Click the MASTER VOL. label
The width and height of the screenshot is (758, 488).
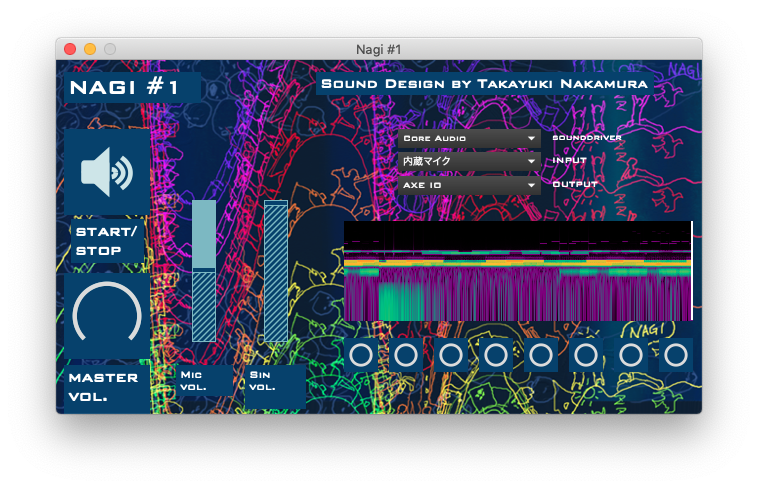pyautogui.click(x=107, y=387)
